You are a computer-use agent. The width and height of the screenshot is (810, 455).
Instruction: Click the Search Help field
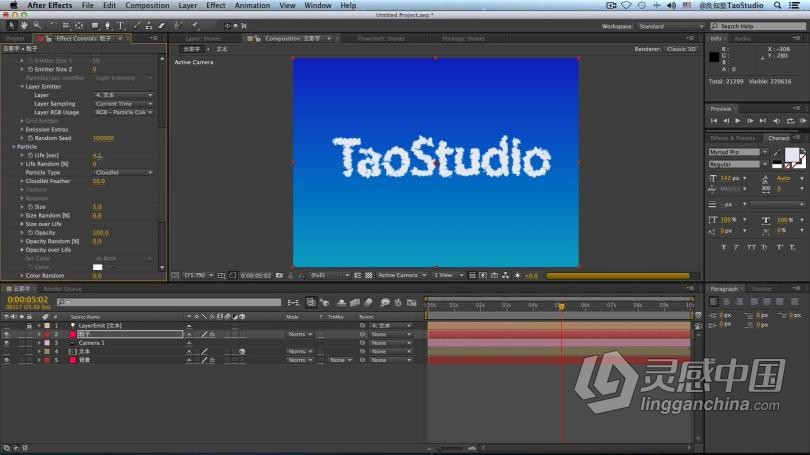(758, 26)
